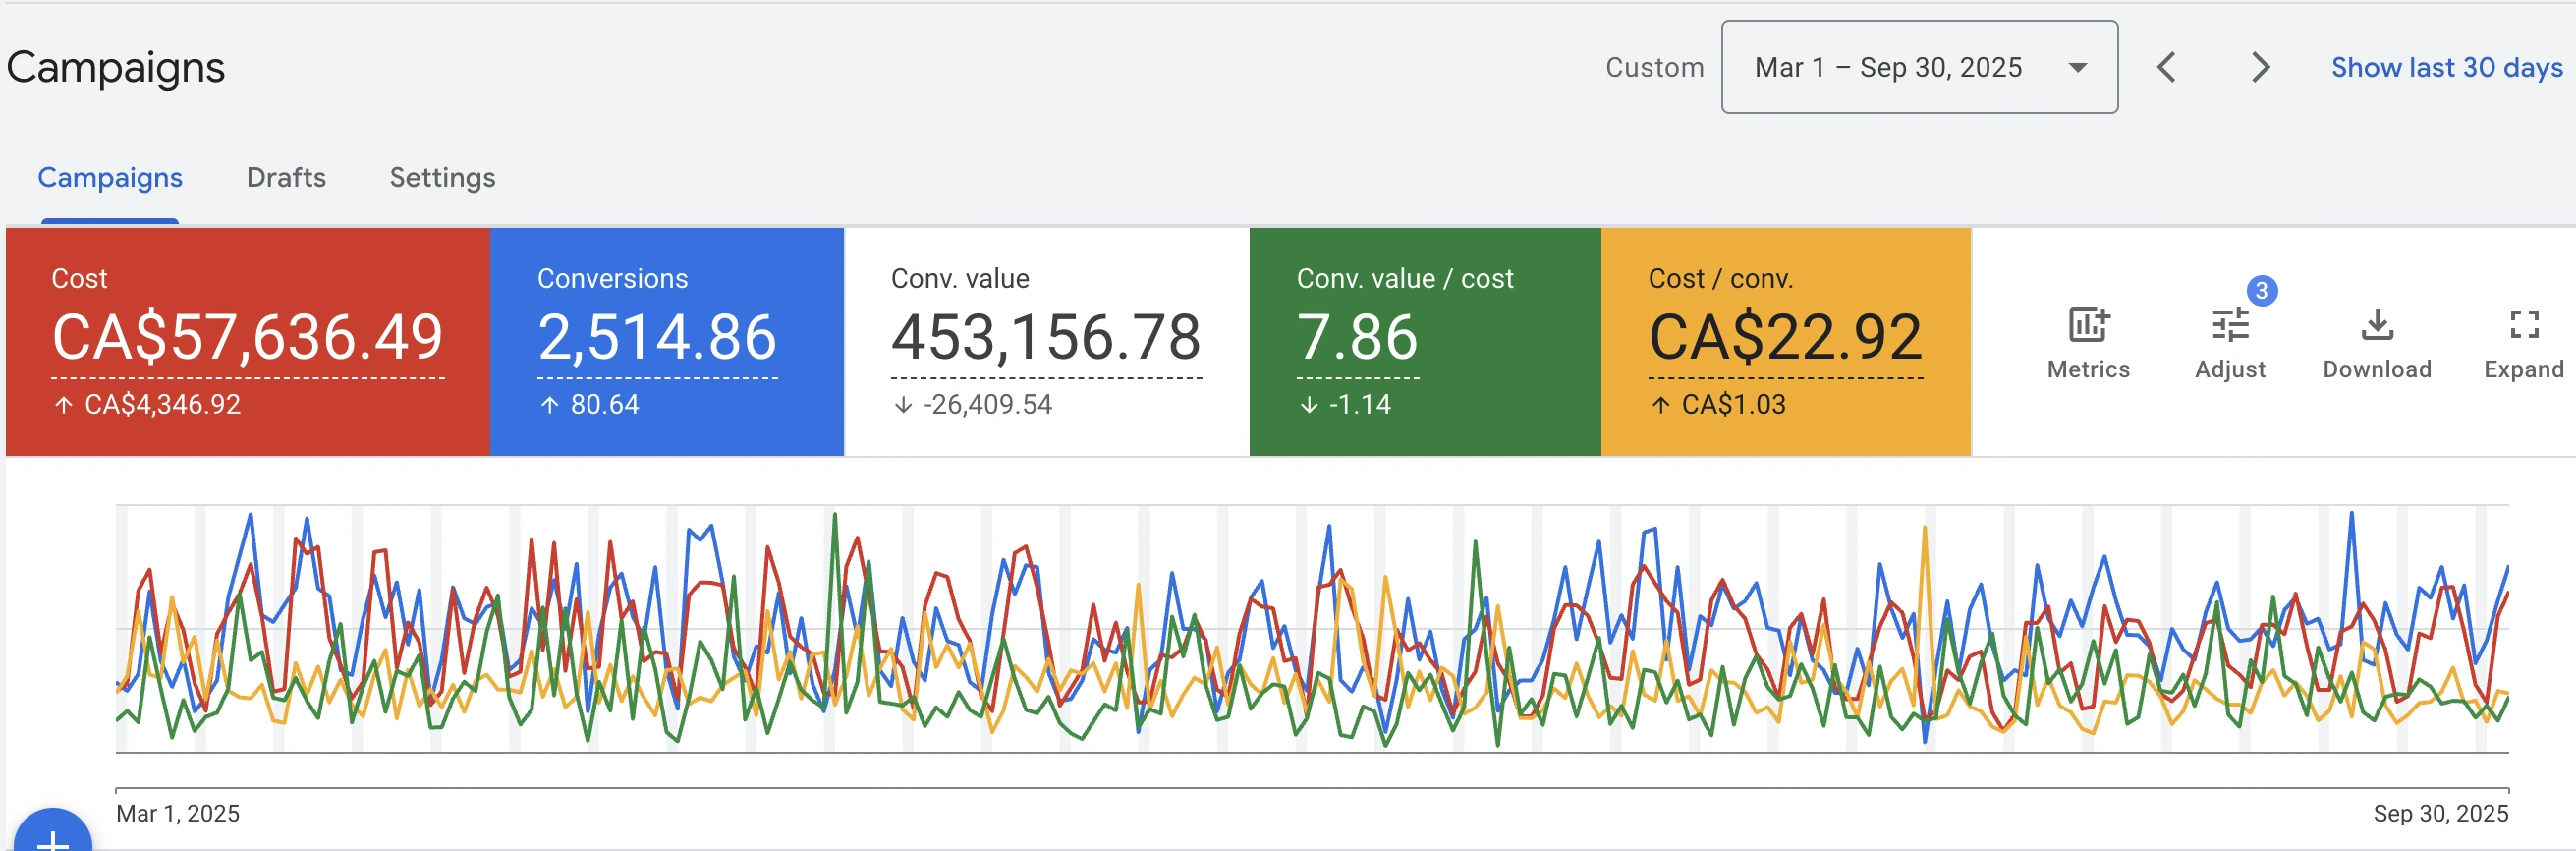Image resolution: width=2576 pixels, height=851 pixels.
Task: Select the white Conv. value card
Action: coord(1047,342)
